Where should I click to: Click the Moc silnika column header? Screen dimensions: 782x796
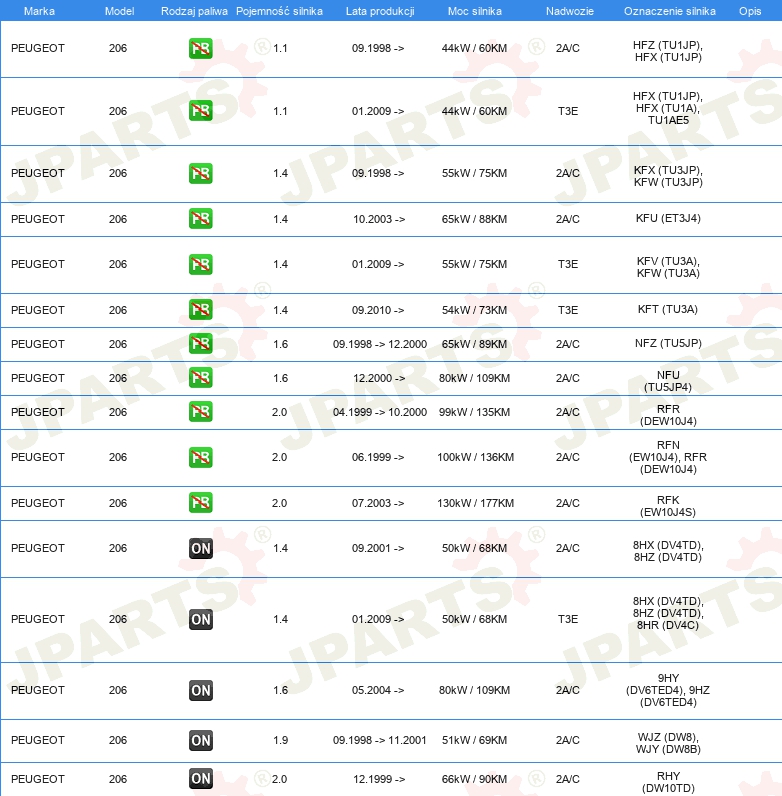click(474, 11)
